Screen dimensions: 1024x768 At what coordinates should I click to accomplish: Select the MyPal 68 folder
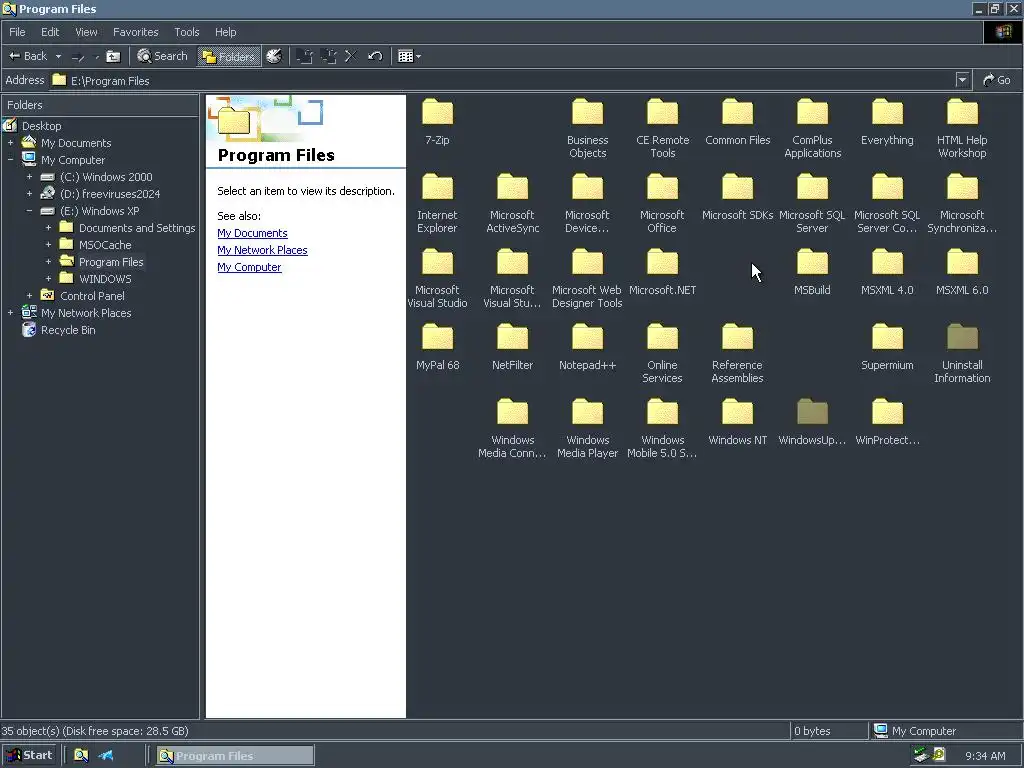click(x=438, y=347)
